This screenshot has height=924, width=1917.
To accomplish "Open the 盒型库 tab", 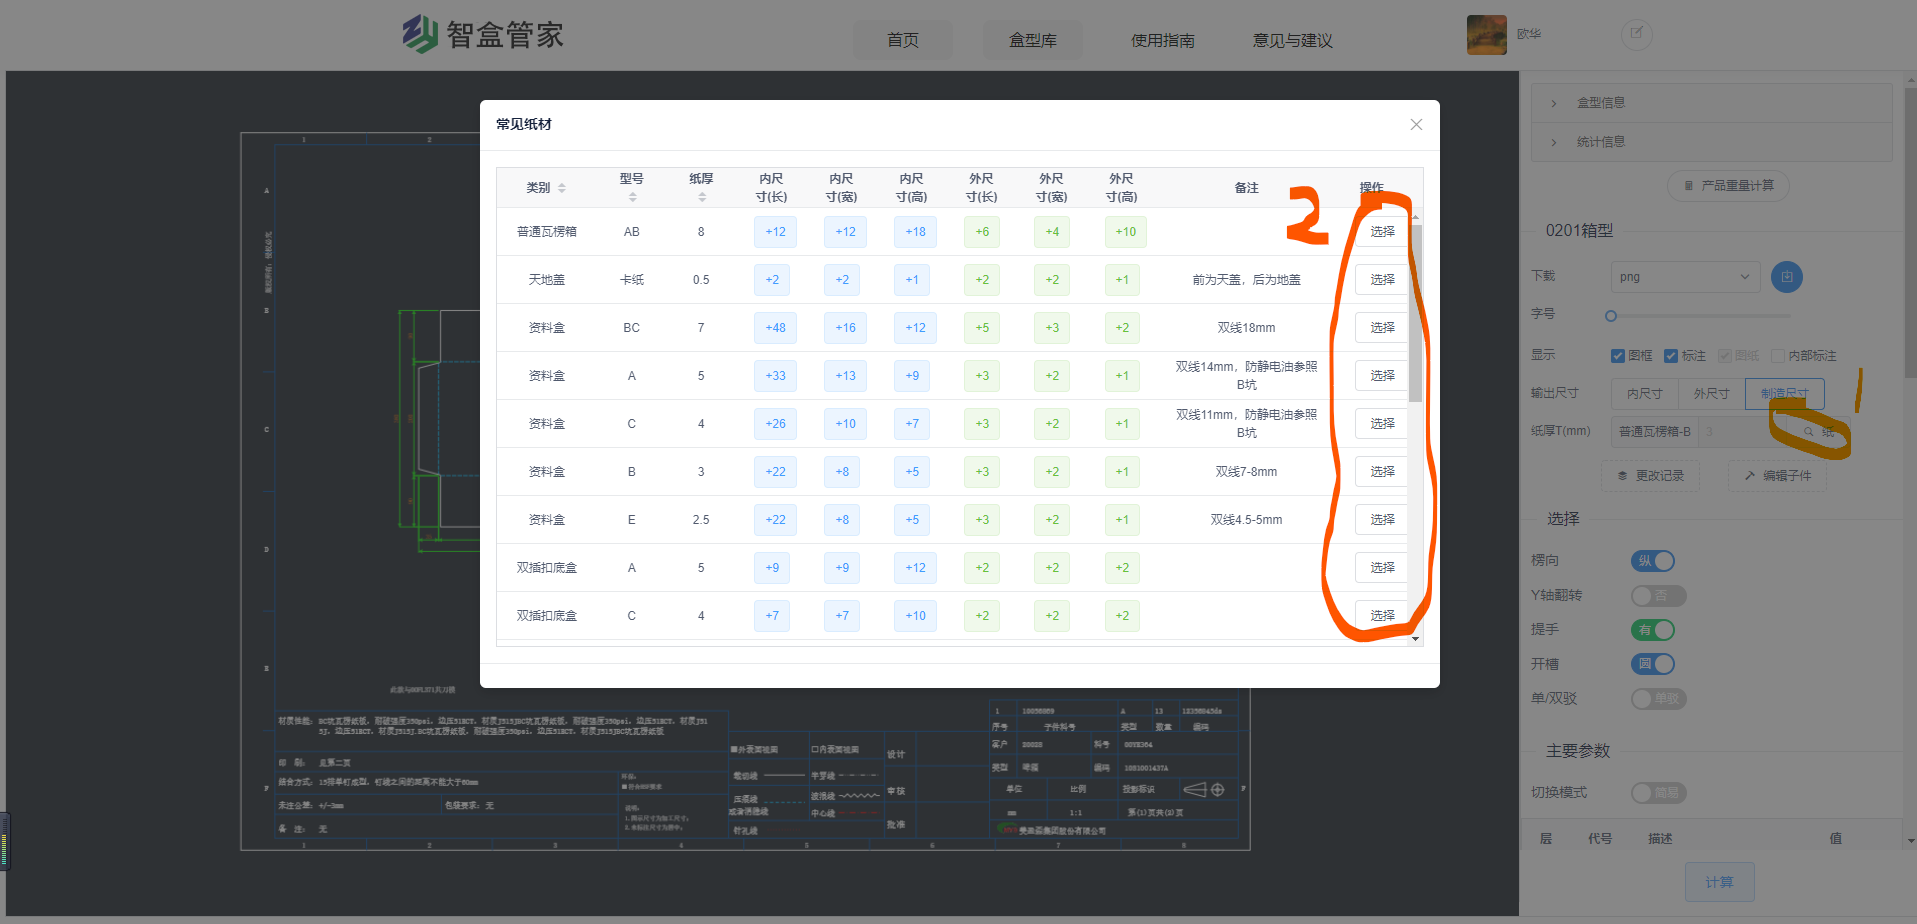I will pos(1033,40).
